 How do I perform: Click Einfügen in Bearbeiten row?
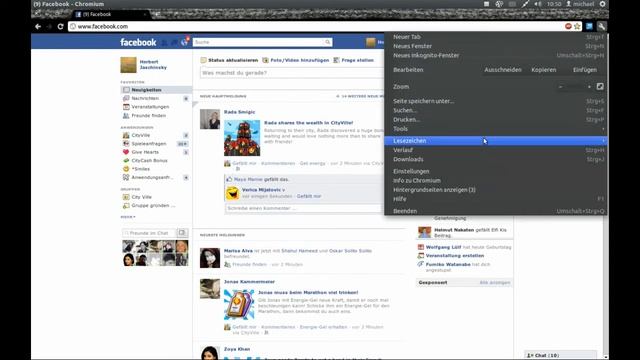click(584, 70)
